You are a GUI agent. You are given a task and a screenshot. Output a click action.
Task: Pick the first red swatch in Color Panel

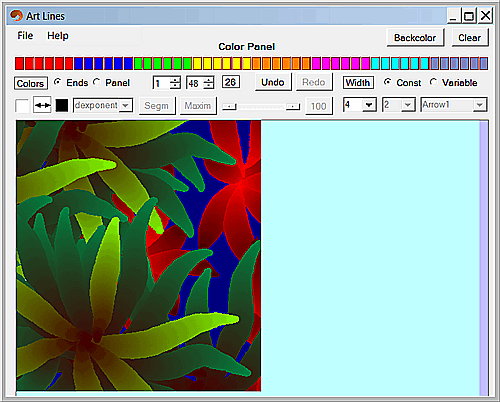(19, 63)
